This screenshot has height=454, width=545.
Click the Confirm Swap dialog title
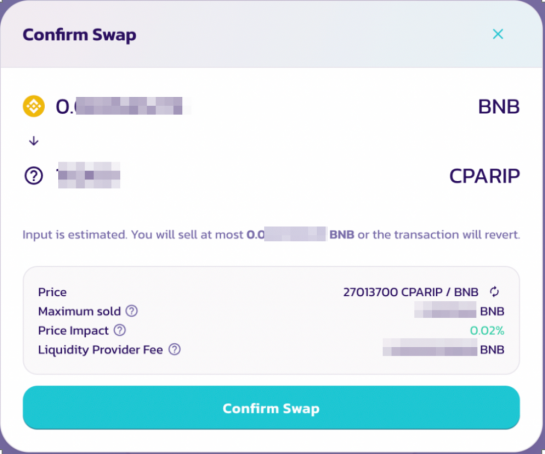79,35
